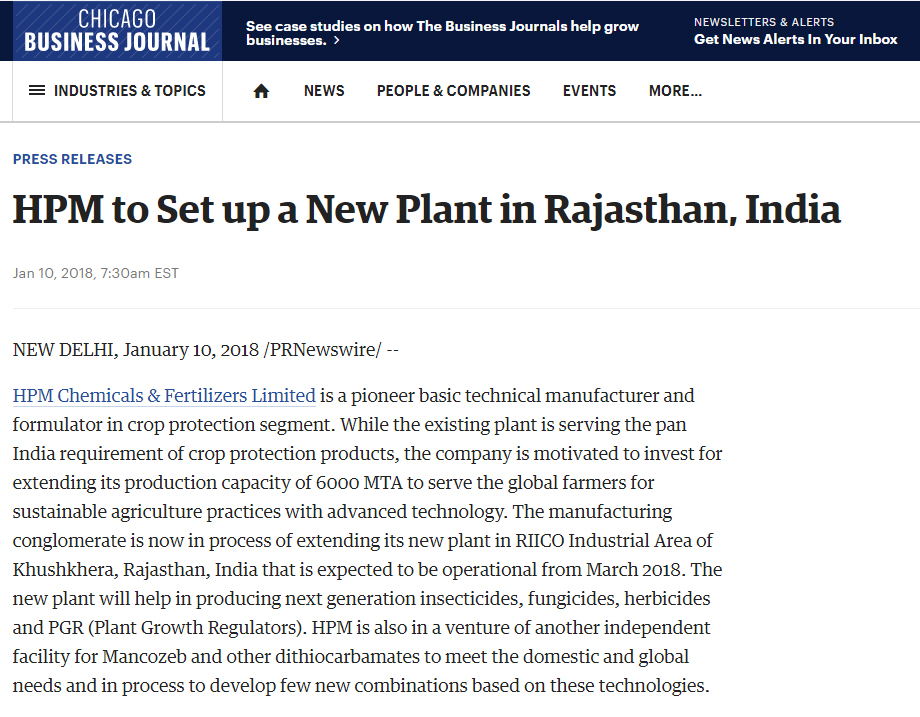The height and width of the screenshot is (717, 920).
Task: Click 'Get News Alerts In Your Inbox'
Action: pyautogui.click(x=796, y=39)
